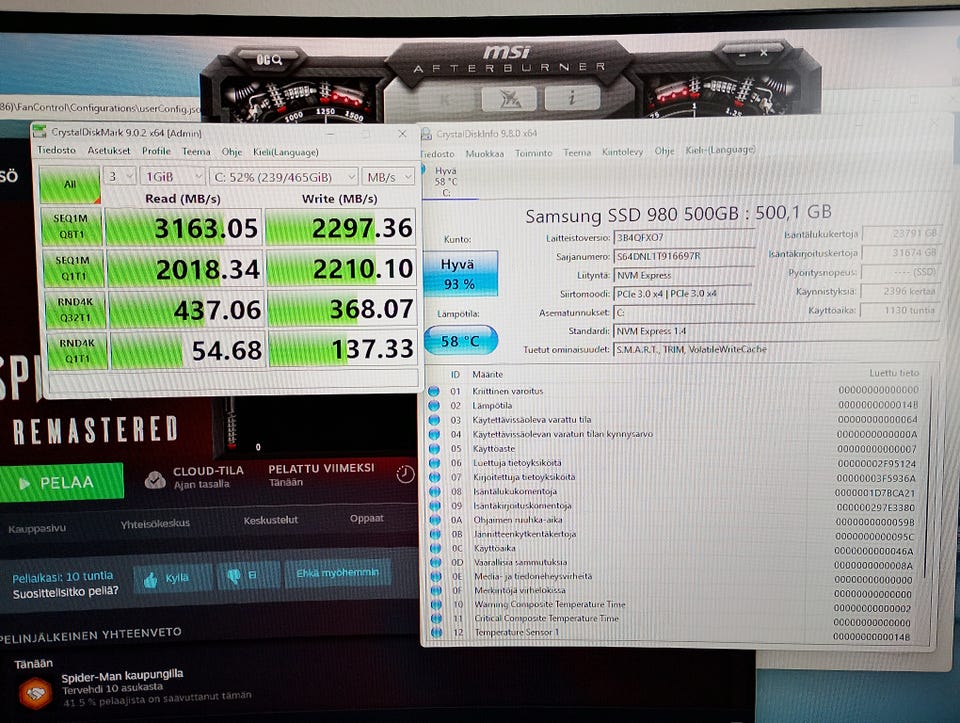Click the CLOUD-TILA cloud status icon
960x723 pixels.
click(155, 479)
